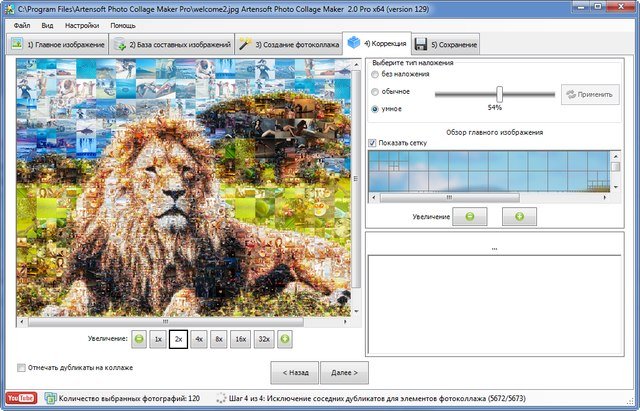
Task: Click the overlay strength slider handle at 54%
Action: point(499,94)
